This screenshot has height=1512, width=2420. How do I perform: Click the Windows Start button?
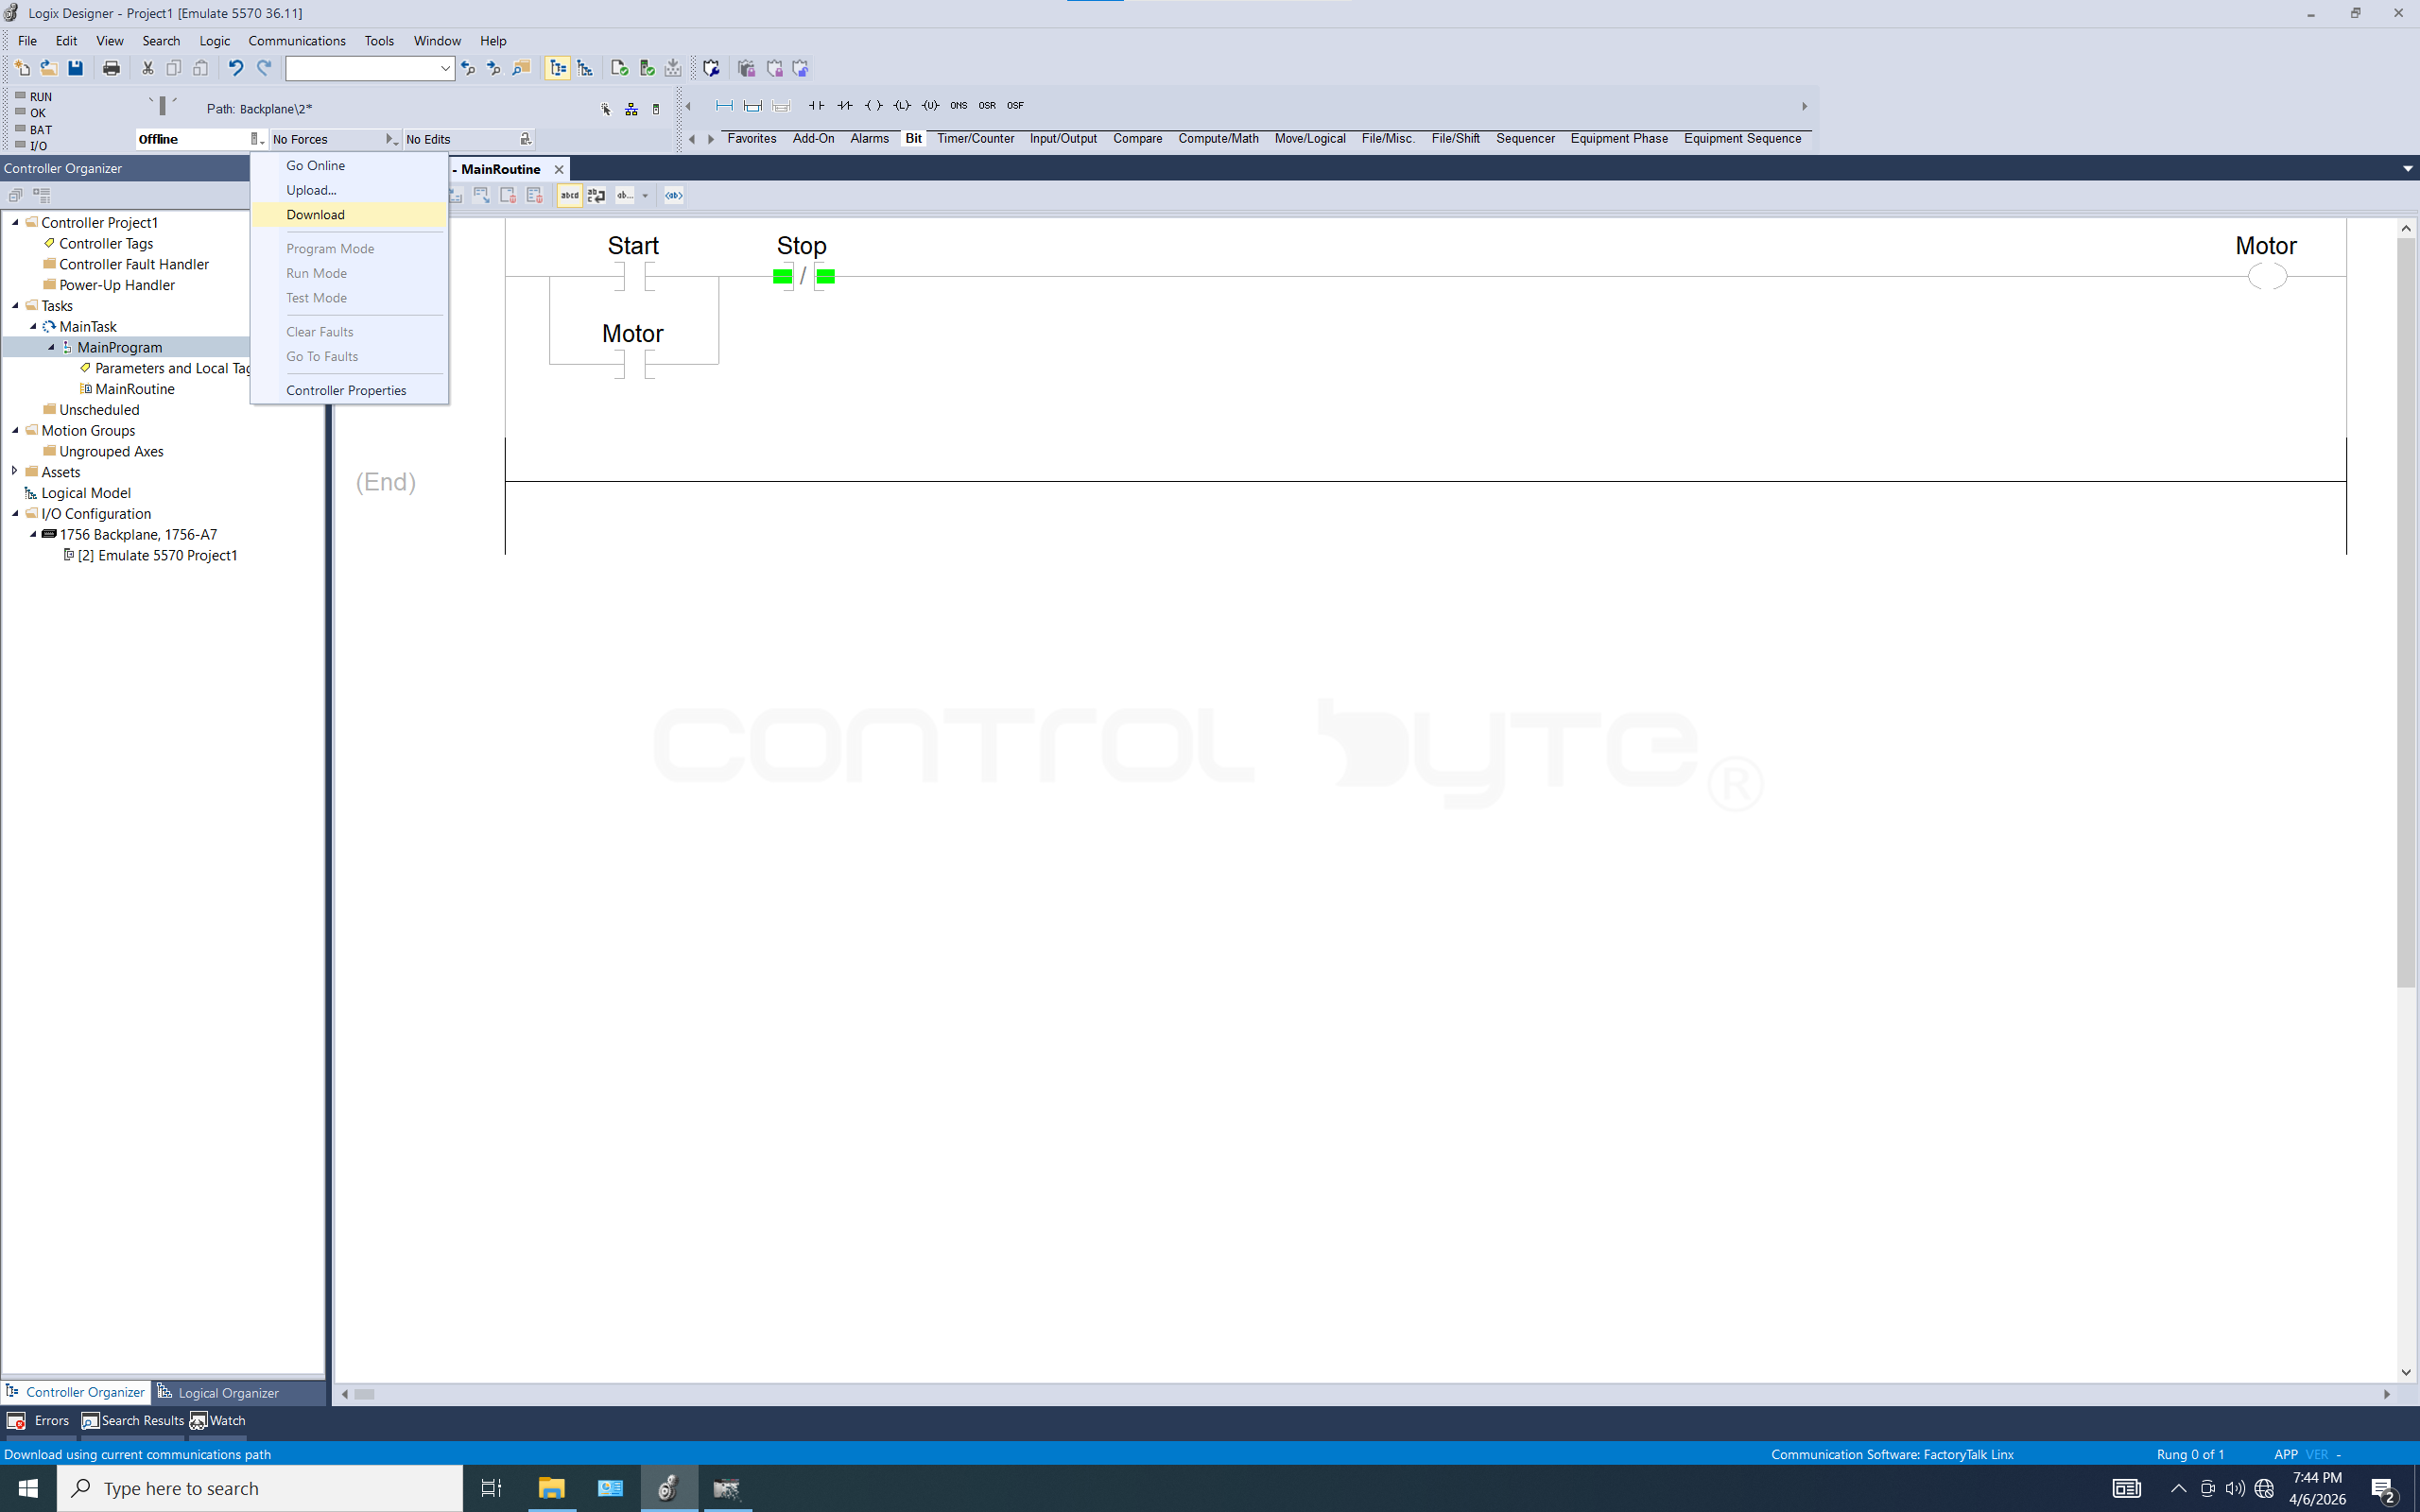28,1488
